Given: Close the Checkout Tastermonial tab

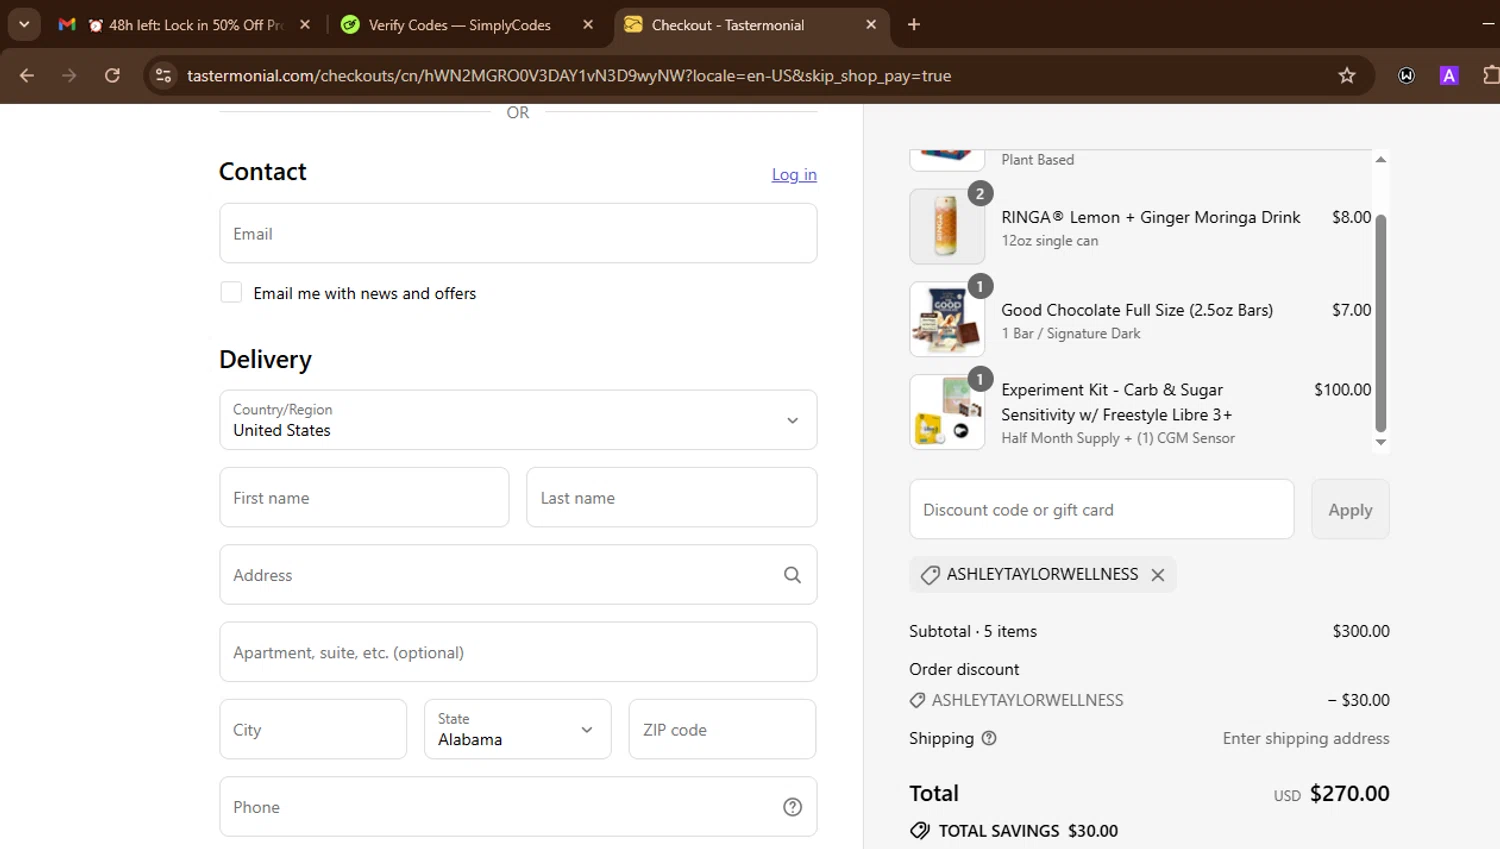Looking at the screenshot, I should click(x=871, y=25).
